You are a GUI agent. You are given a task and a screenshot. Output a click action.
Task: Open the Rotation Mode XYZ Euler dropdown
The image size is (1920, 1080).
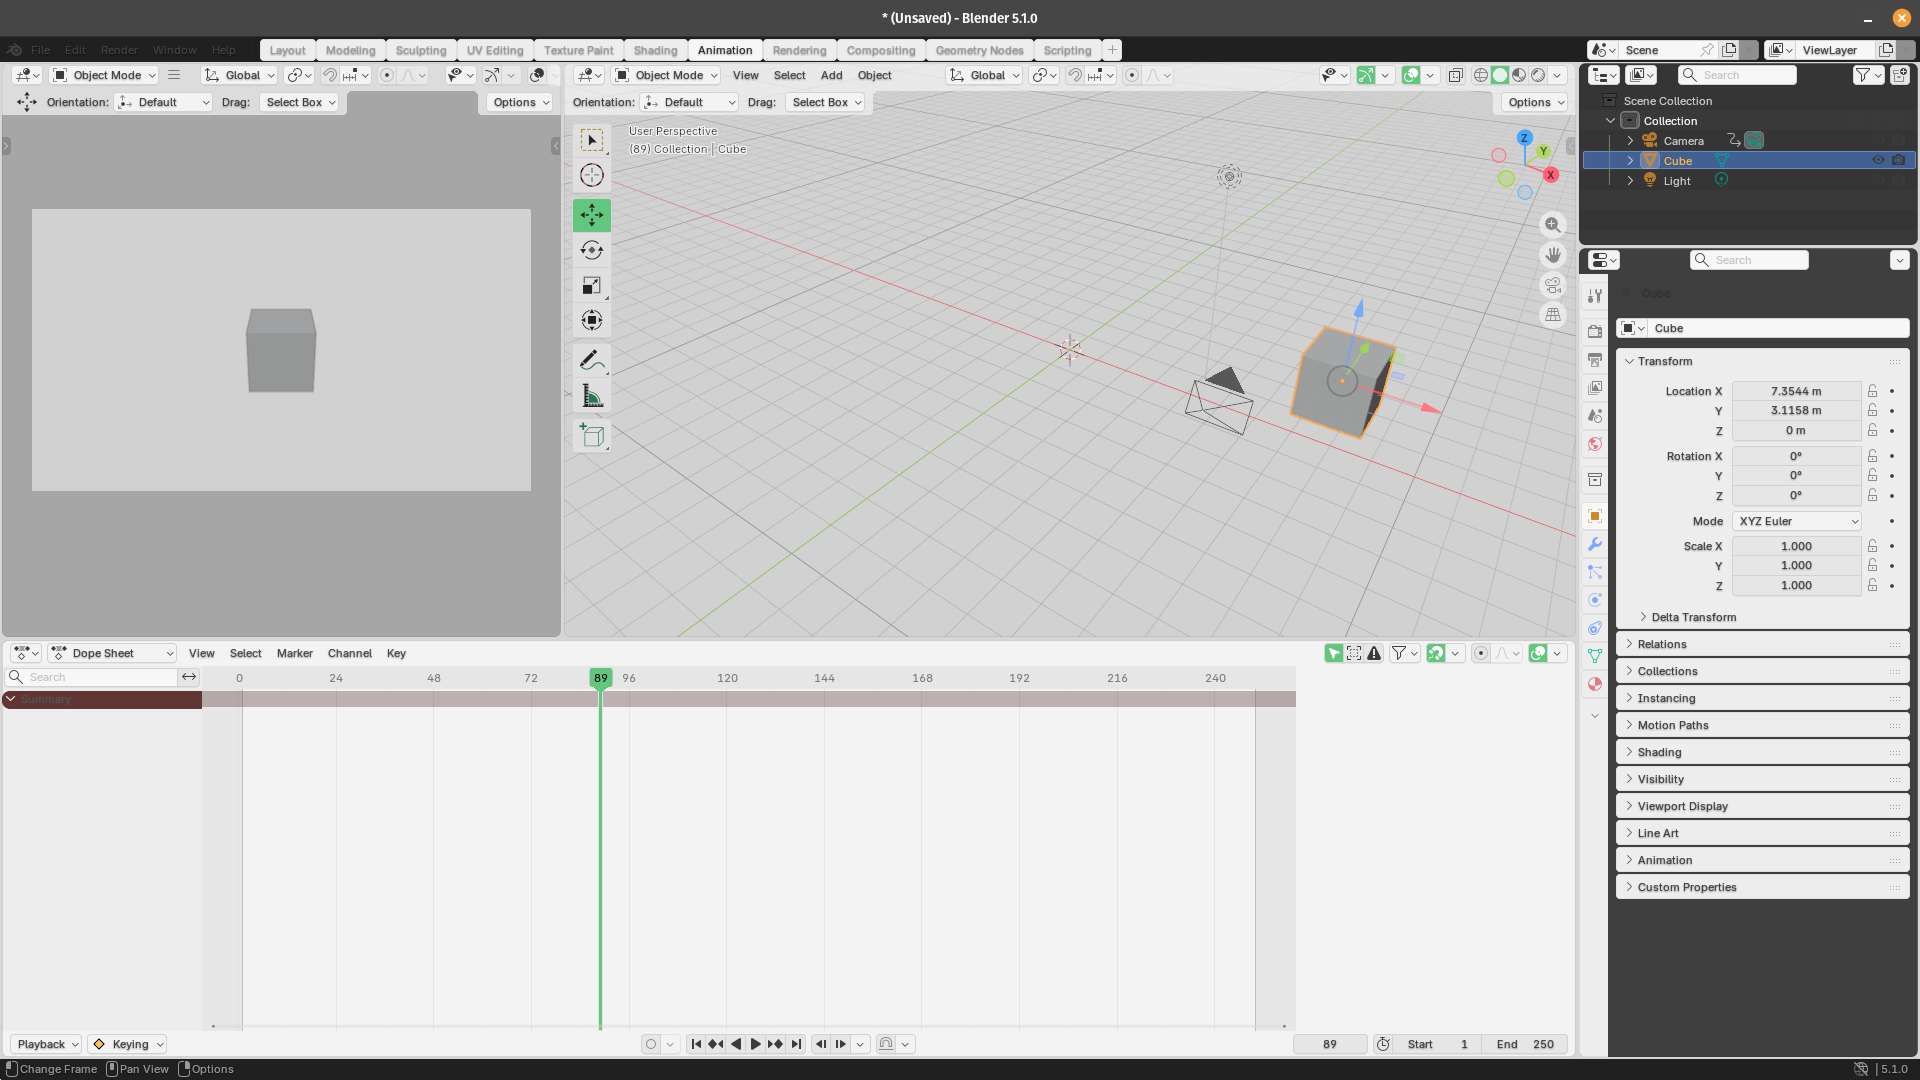pyautogui.click(x=1797, y=521)
